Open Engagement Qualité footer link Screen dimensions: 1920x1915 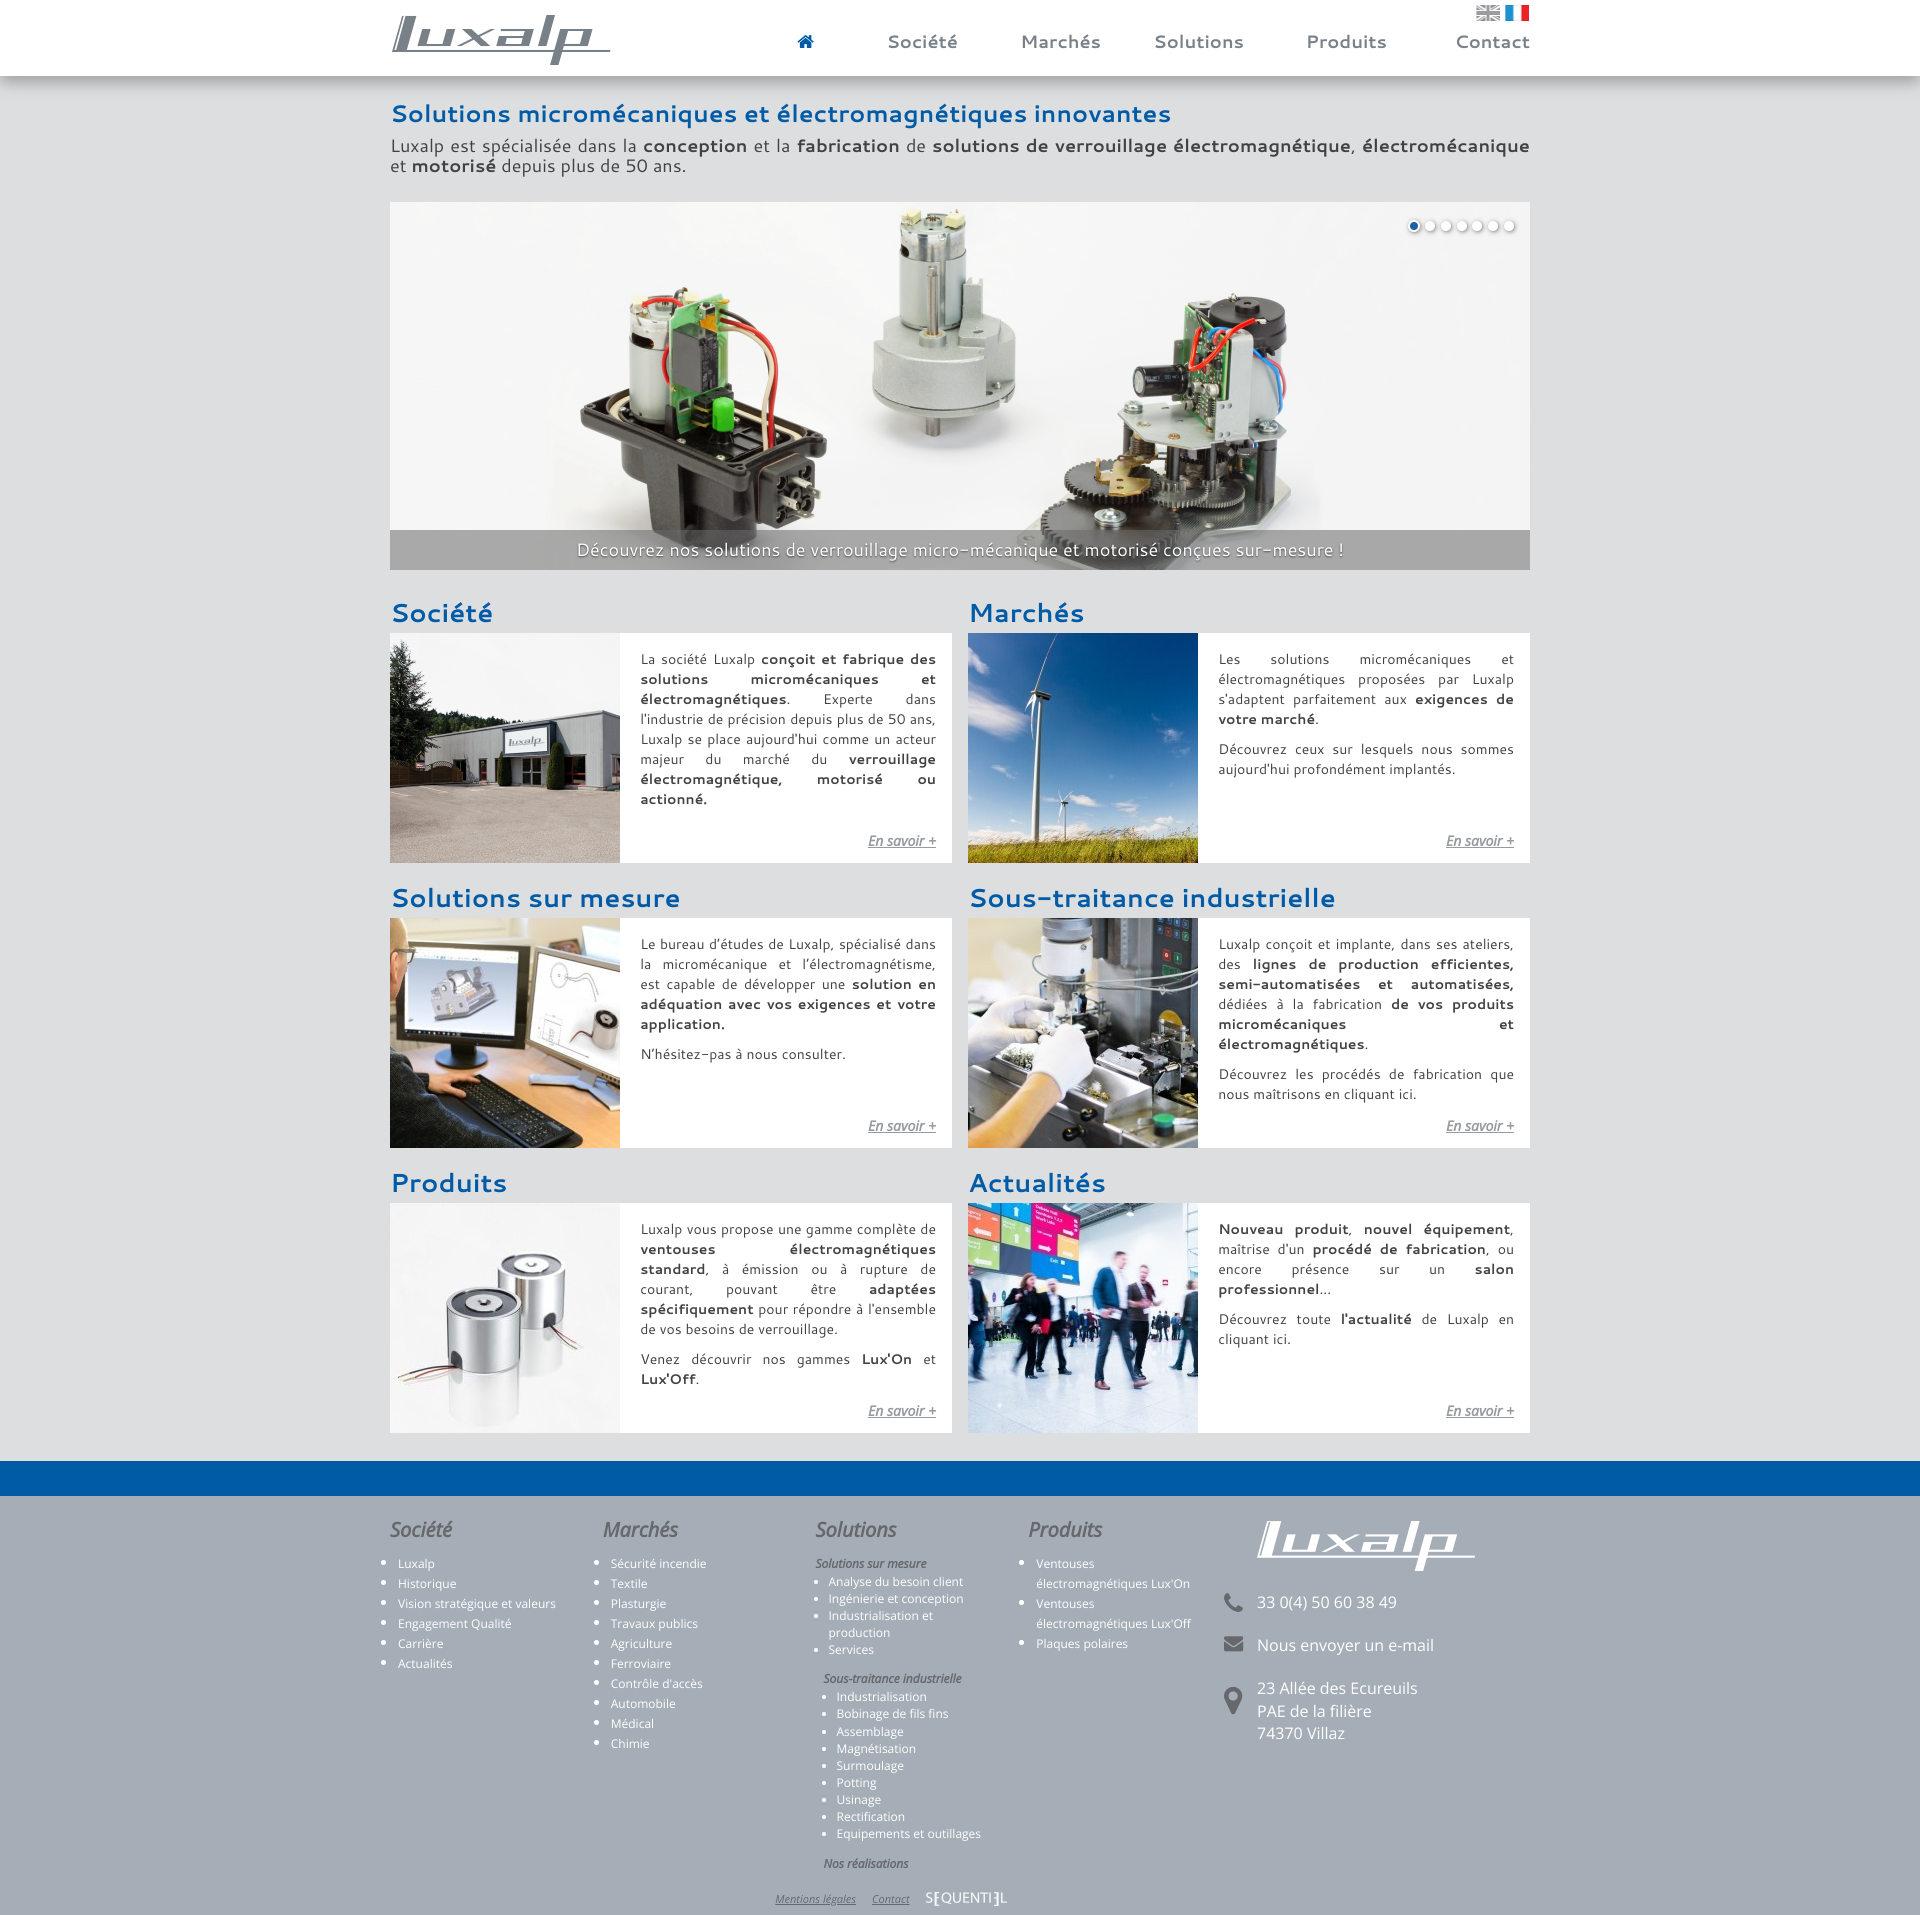pyautogui.click(x=454, y=1624)
